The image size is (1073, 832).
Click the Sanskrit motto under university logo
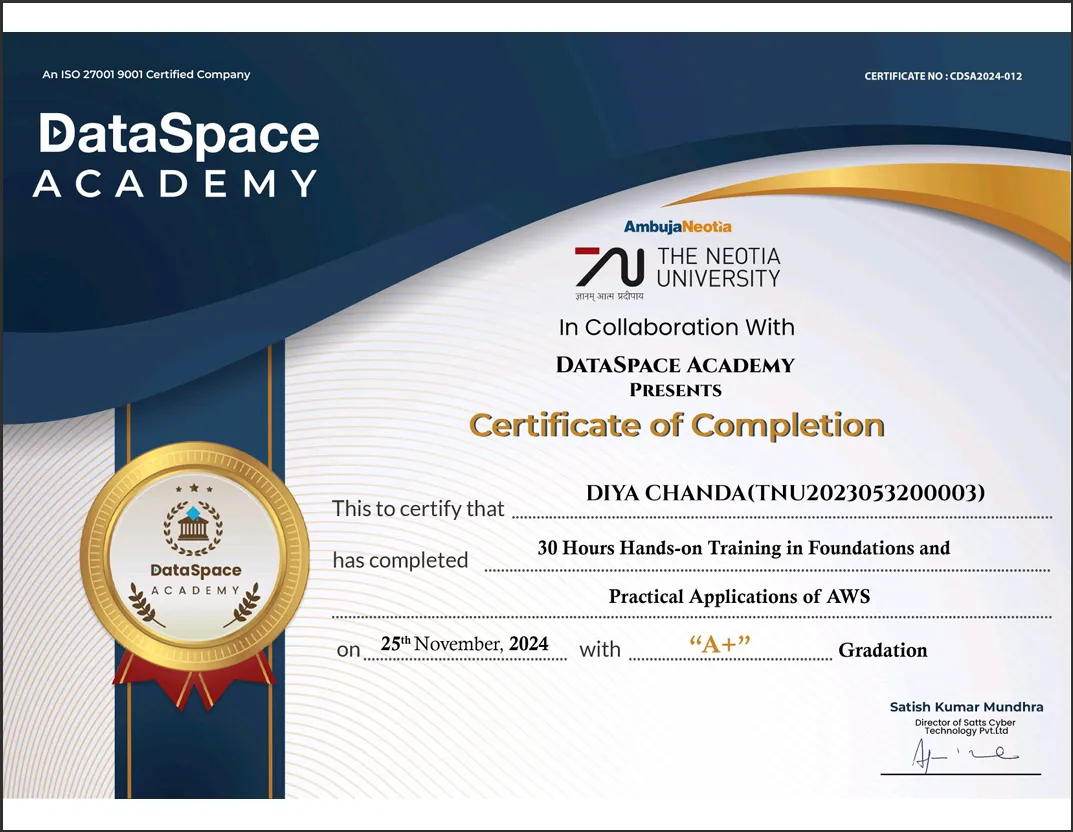pyautogui.click(x=609, y=296)
